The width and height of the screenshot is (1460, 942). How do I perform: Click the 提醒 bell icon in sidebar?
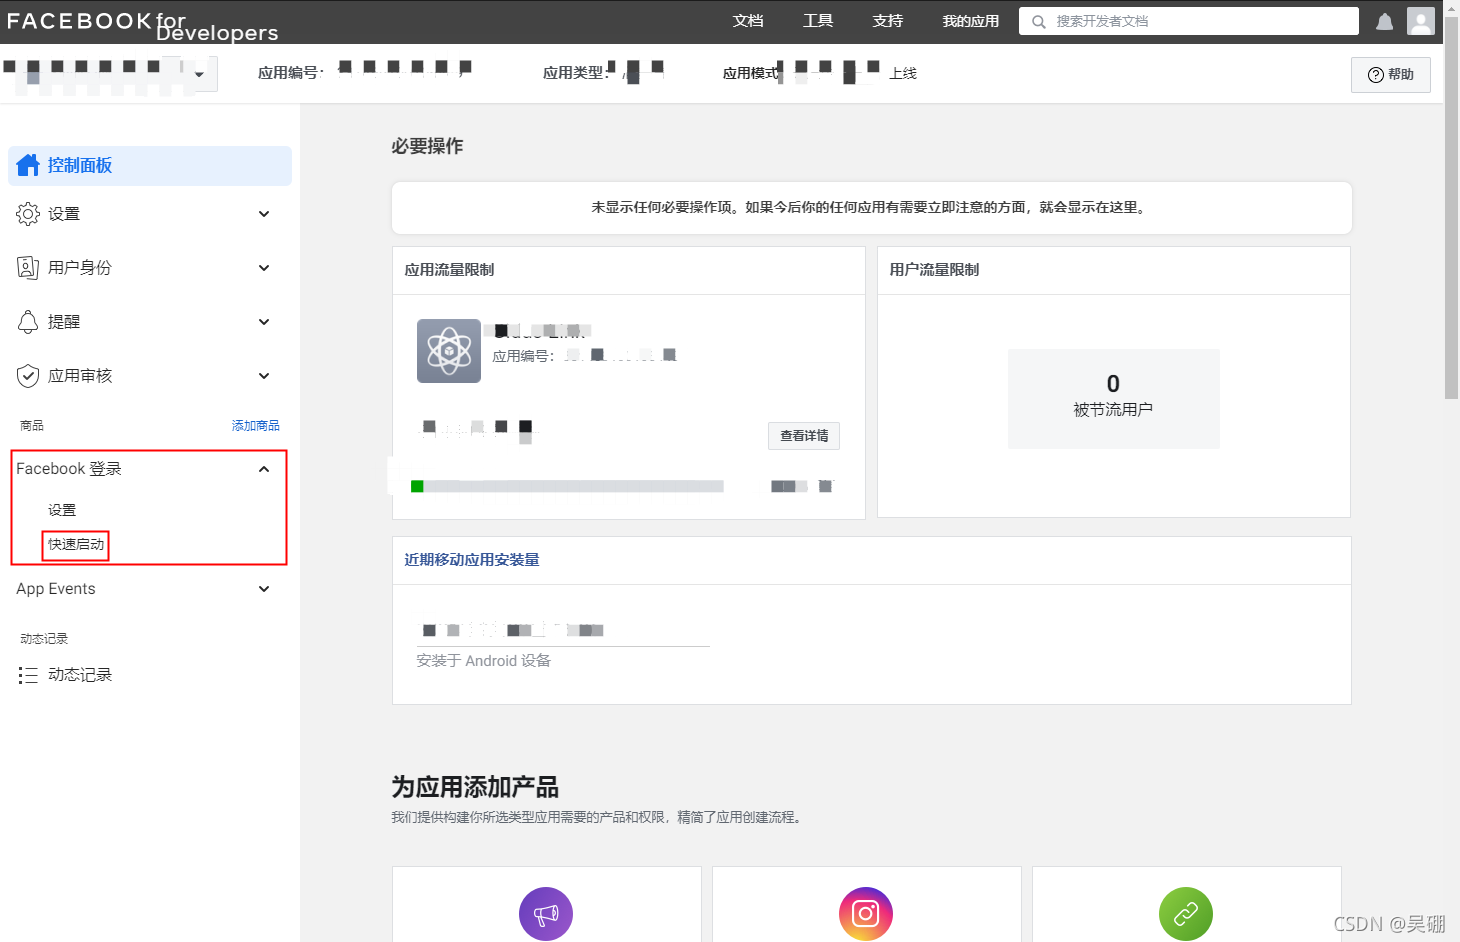[28, 322]
